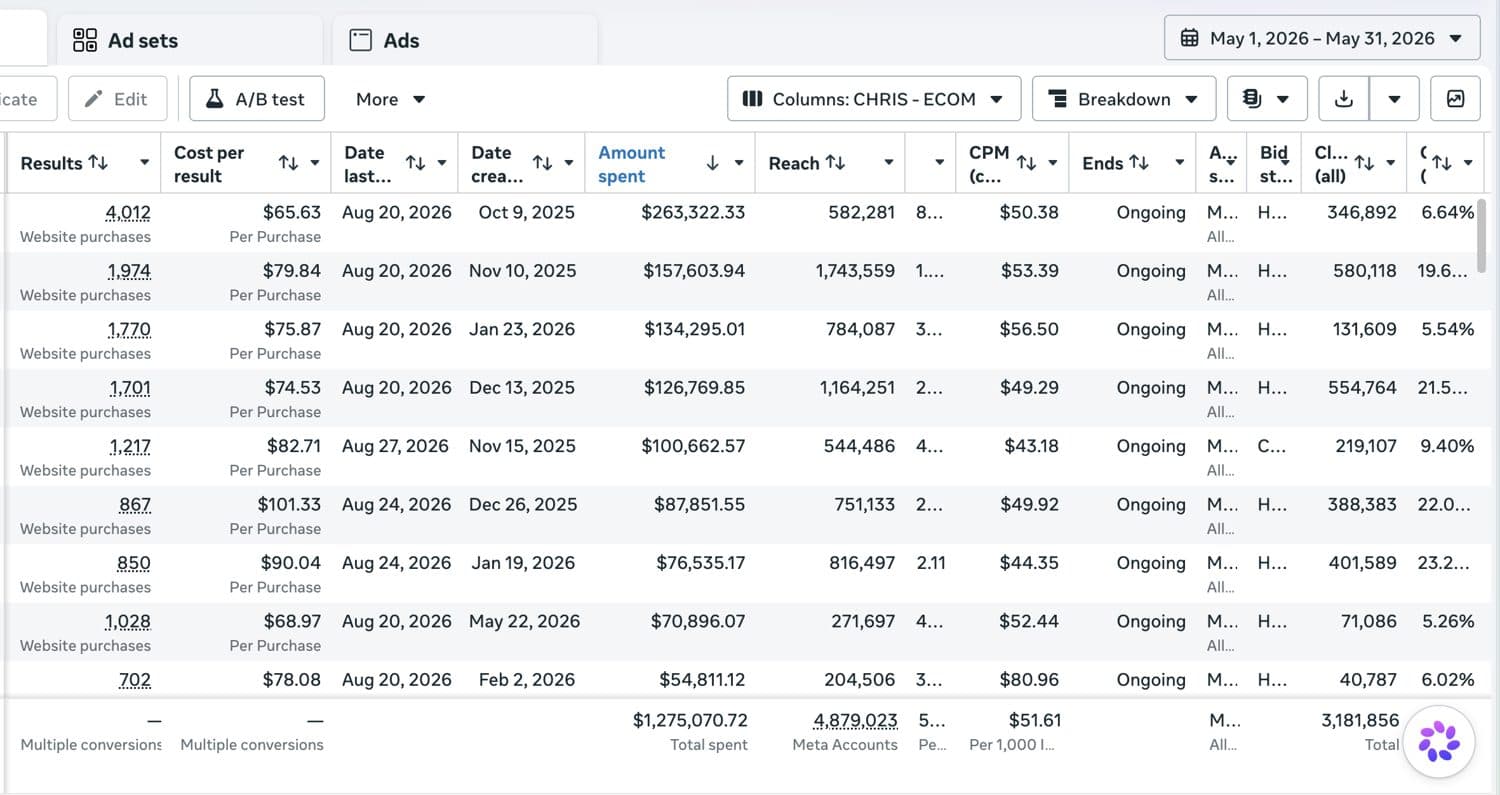
Task: Sort by Cost per result arrows
Action: point(288,163)
